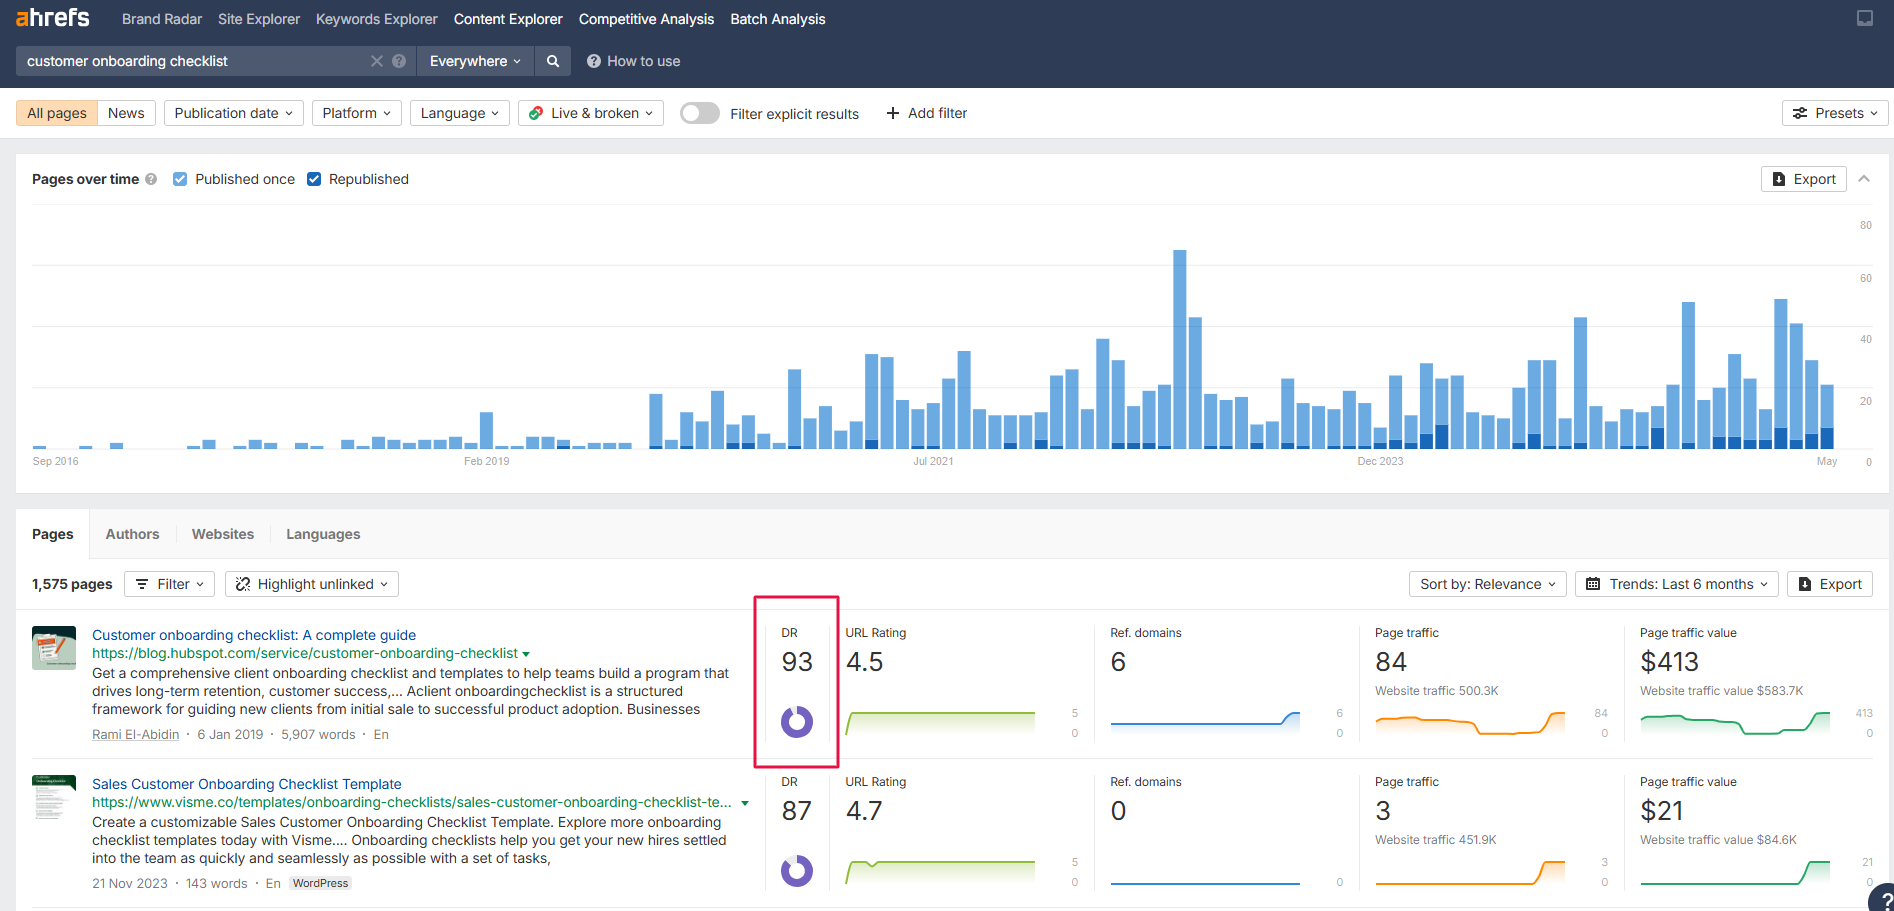The width and height of the screenshot is (1894, 911).
Task: Click the DR 93 donut chart icon
Action: (797, 722)
